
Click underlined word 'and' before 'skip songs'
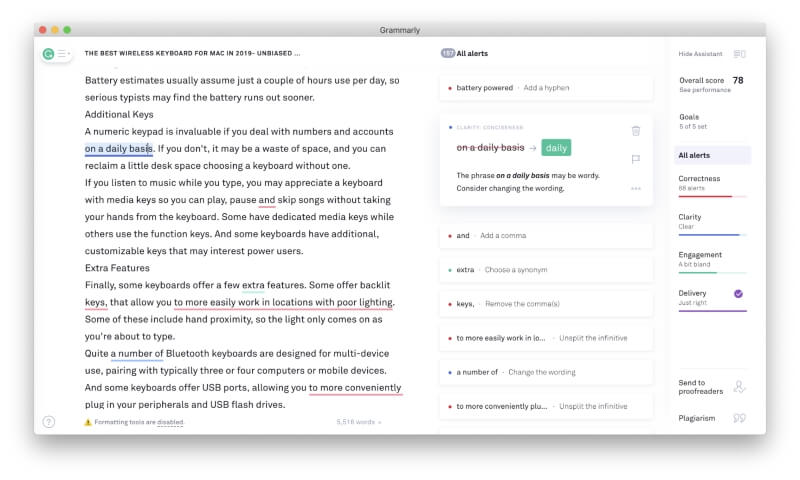coord(267,200)
